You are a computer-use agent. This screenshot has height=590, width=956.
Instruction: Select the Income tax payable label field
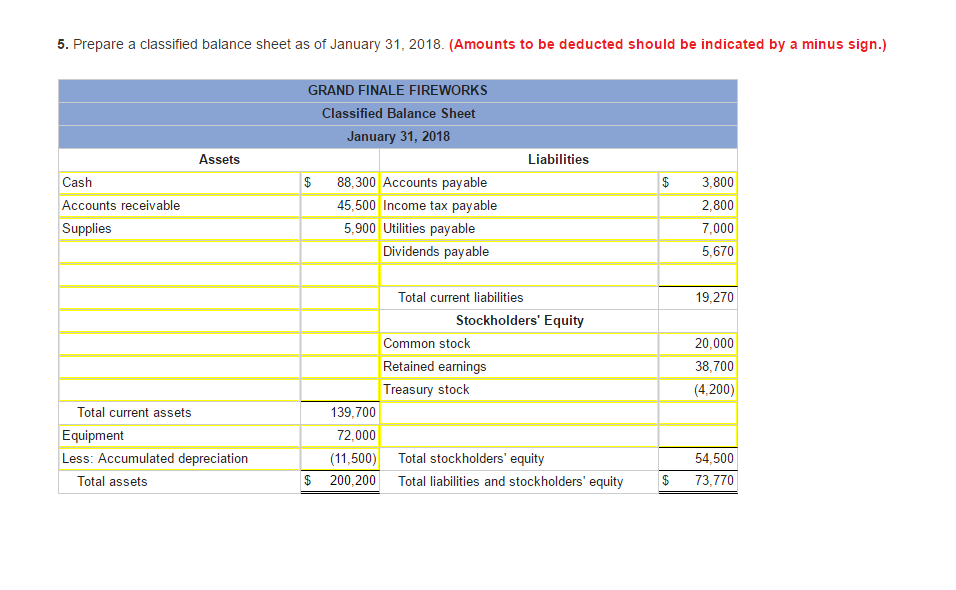[519, 206]
